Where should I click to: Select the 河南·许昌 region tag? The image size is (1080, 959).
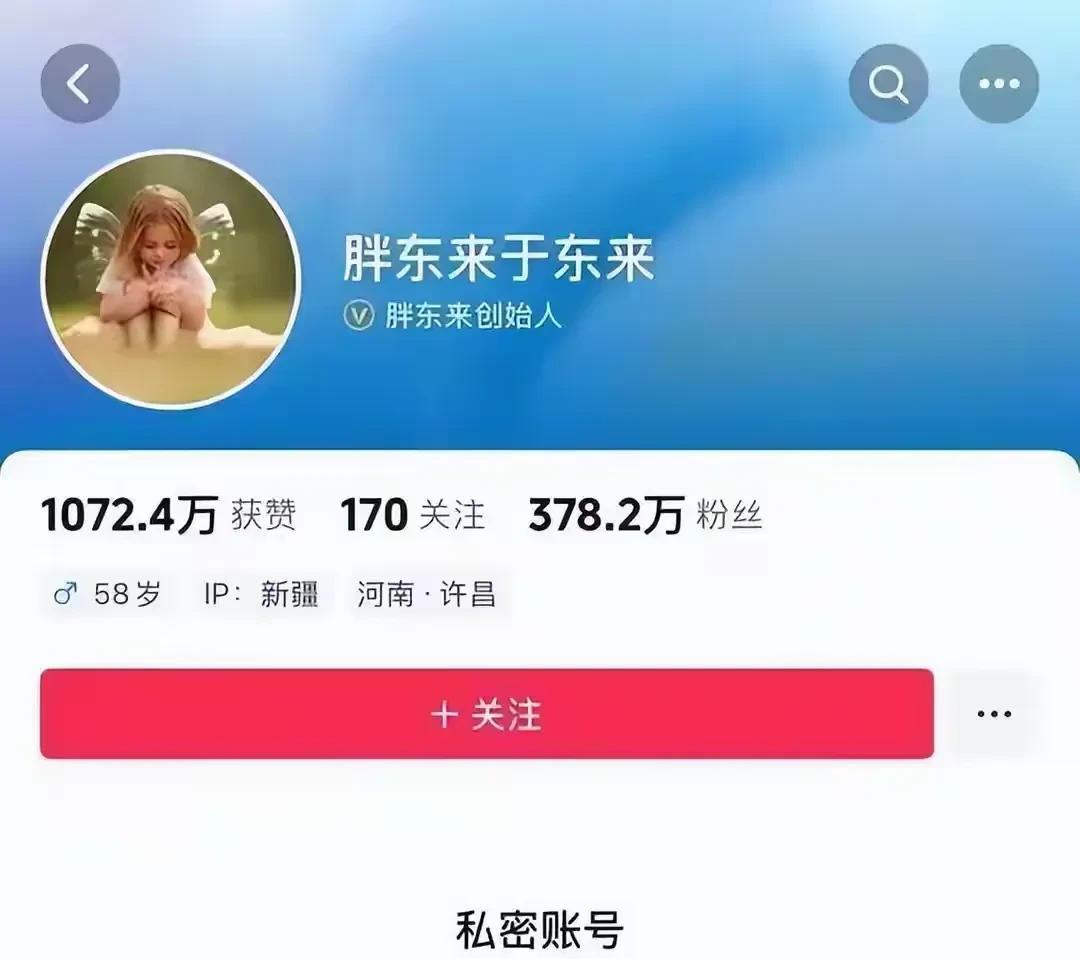[x=426, y=594]
